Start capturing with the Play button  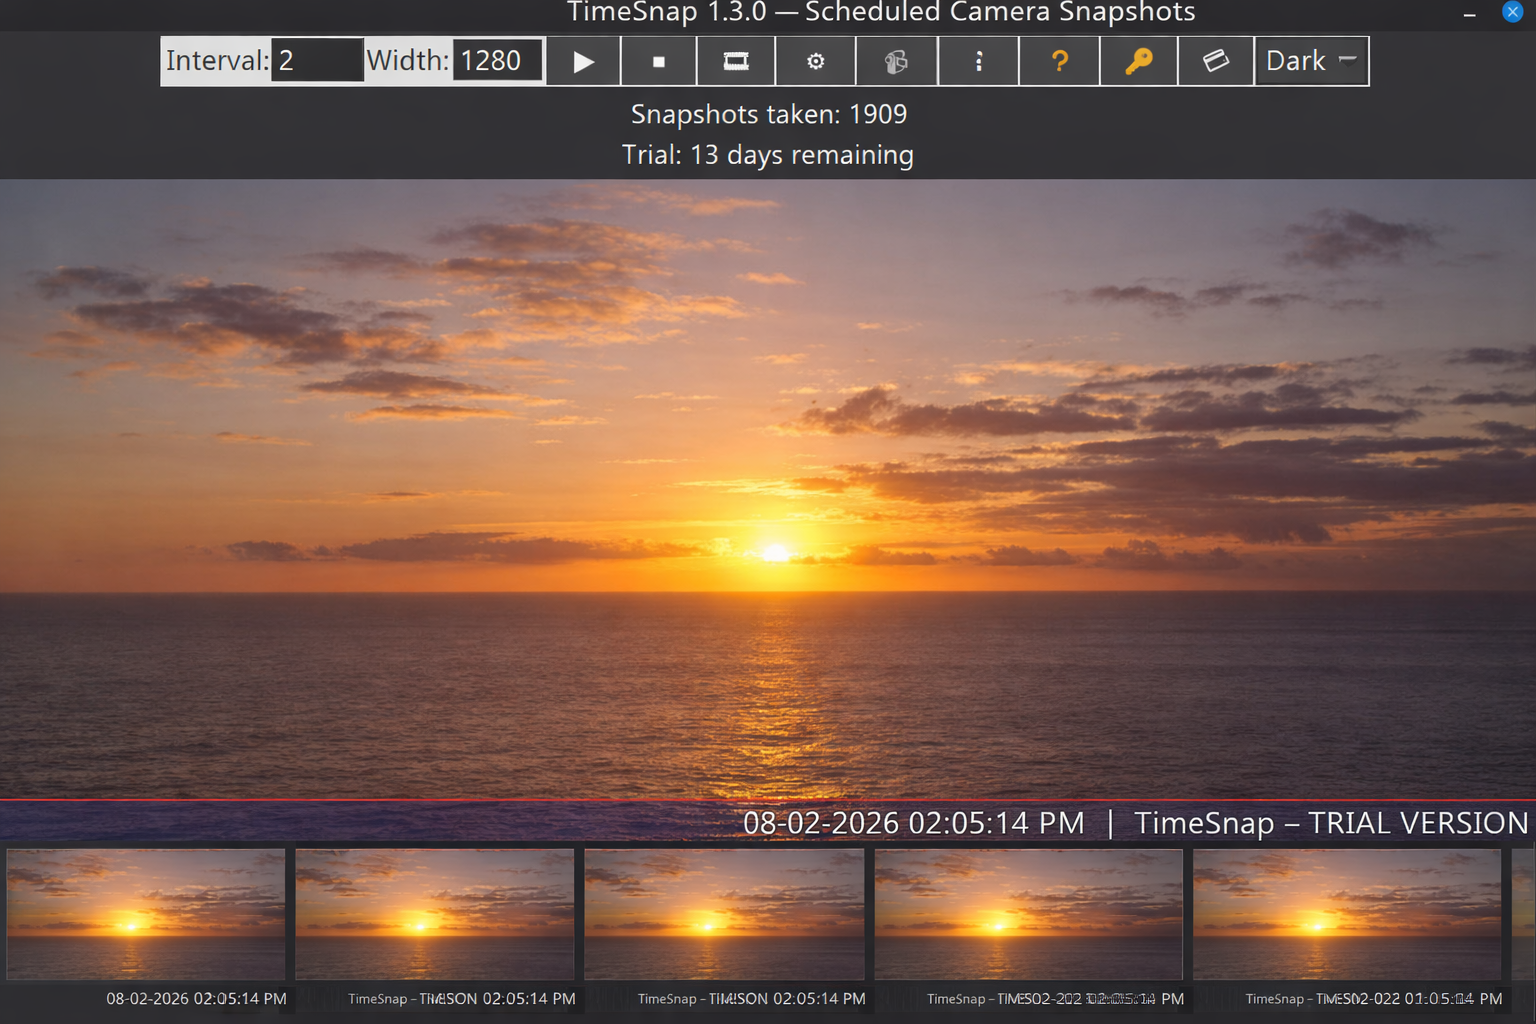point(583,61)
